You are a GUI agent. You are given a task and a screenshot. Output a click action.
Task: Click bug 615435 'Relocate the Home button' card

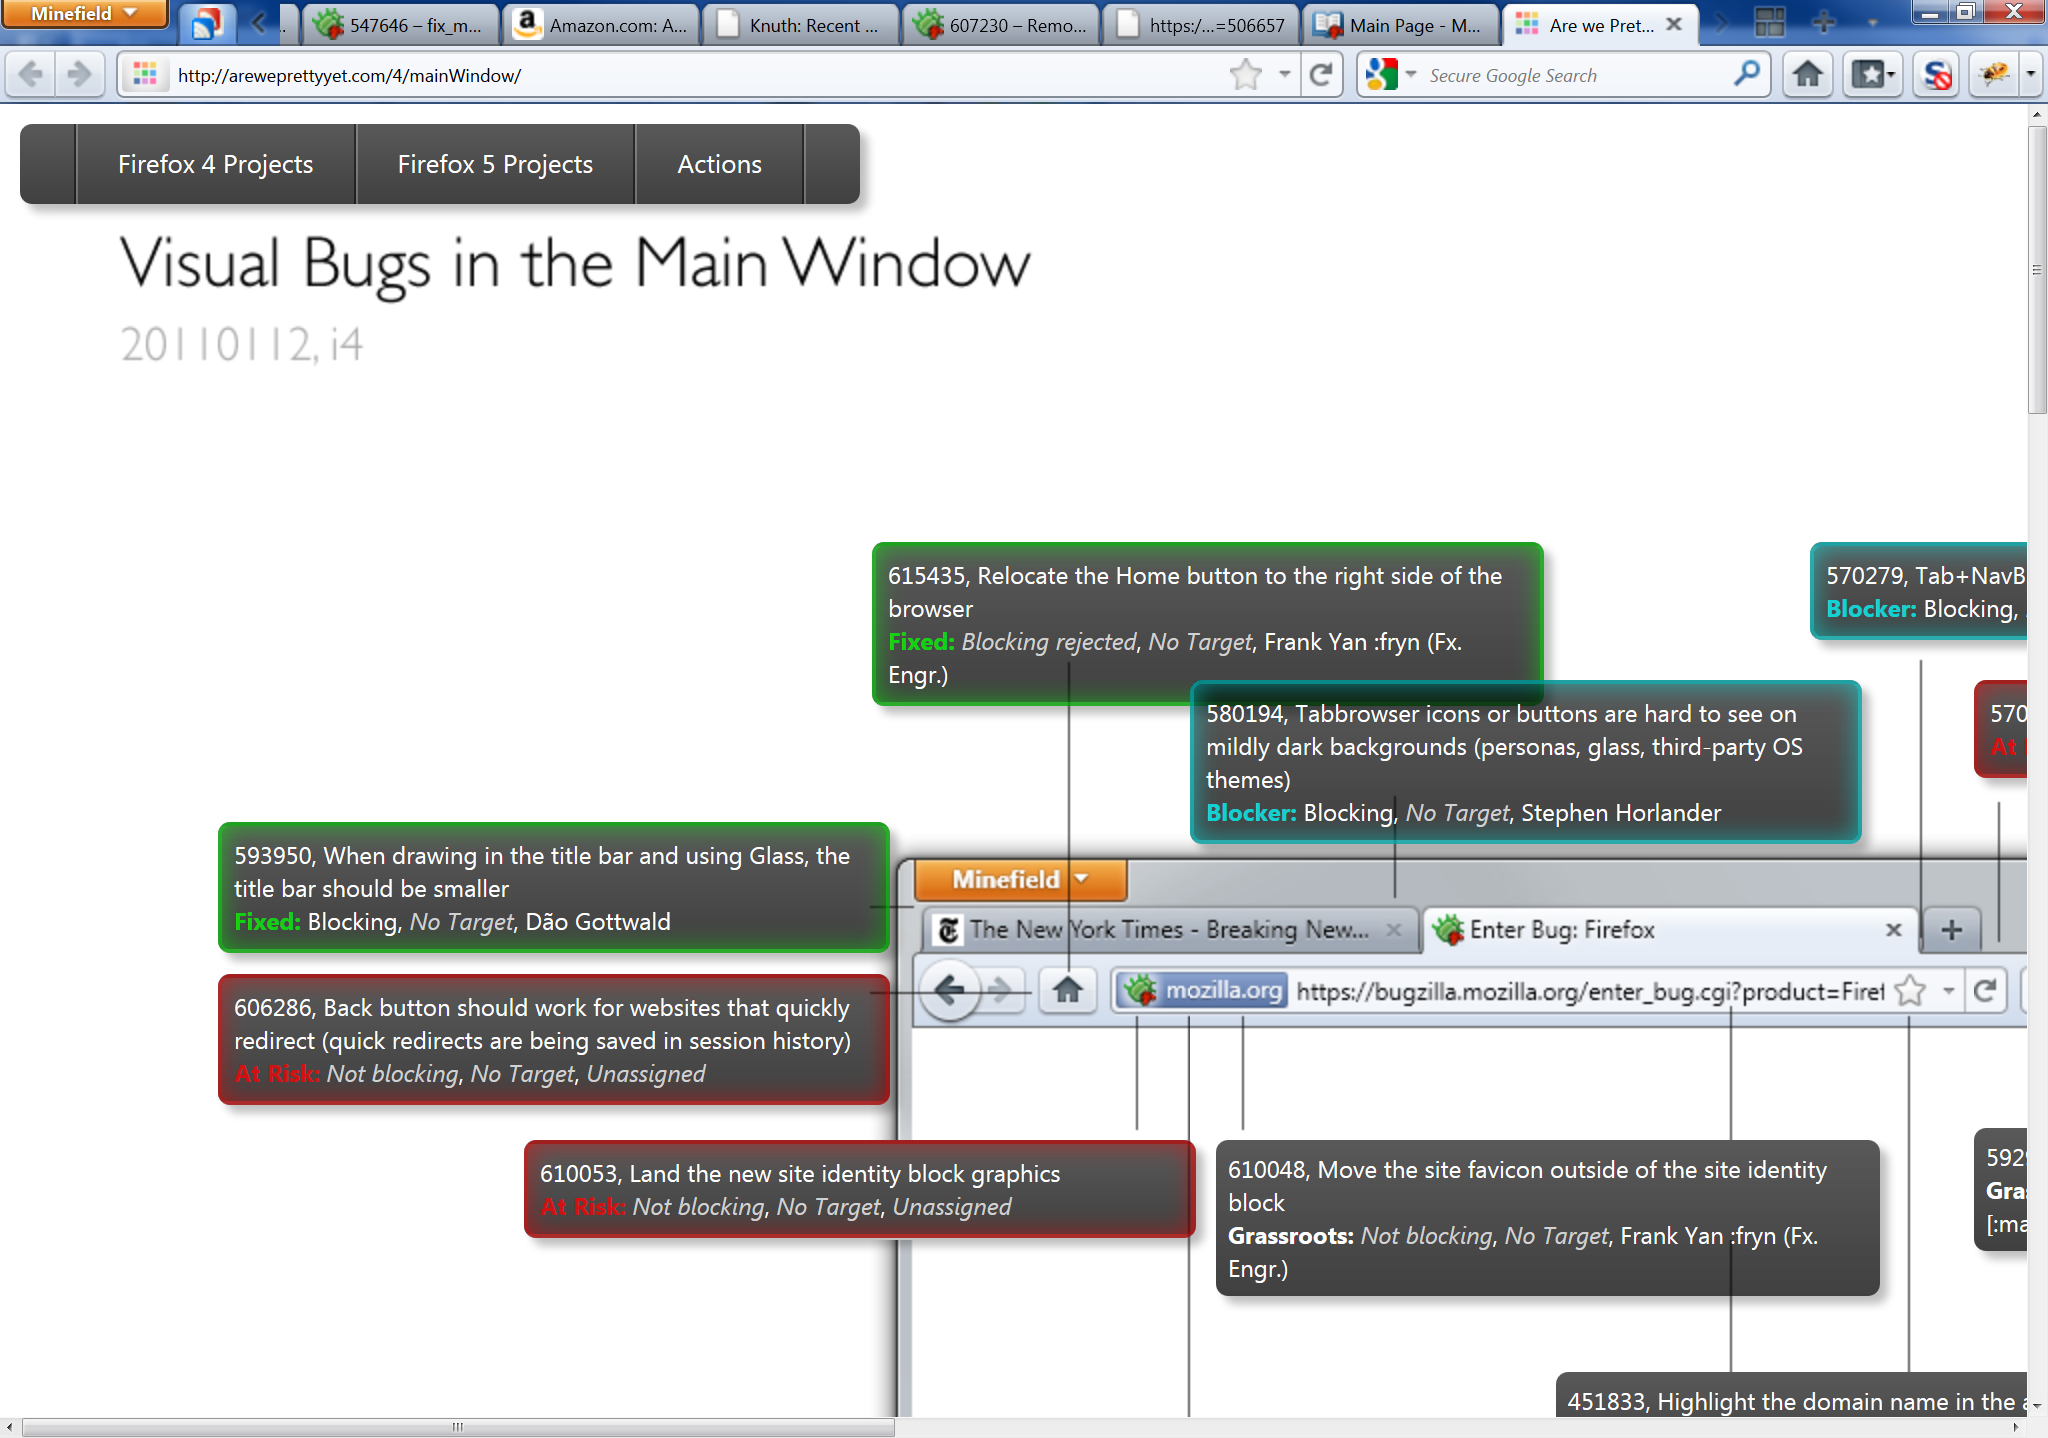(x=1207, y=624)
